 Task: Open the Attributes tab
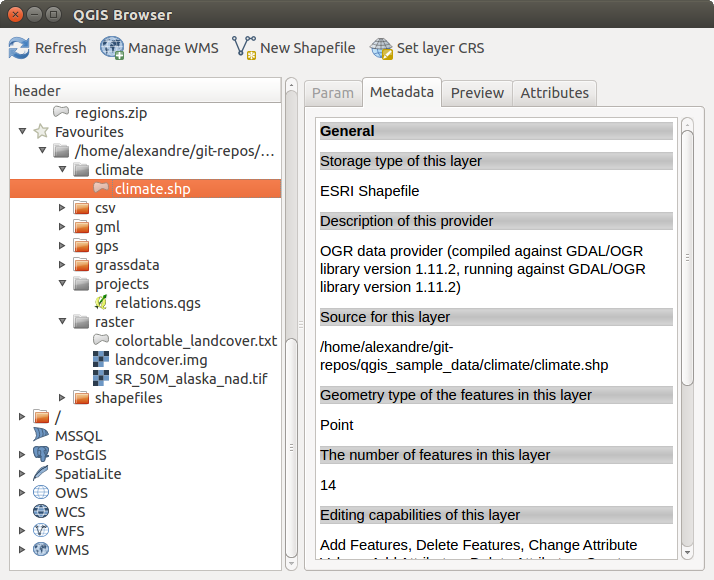tap(554, 93)
